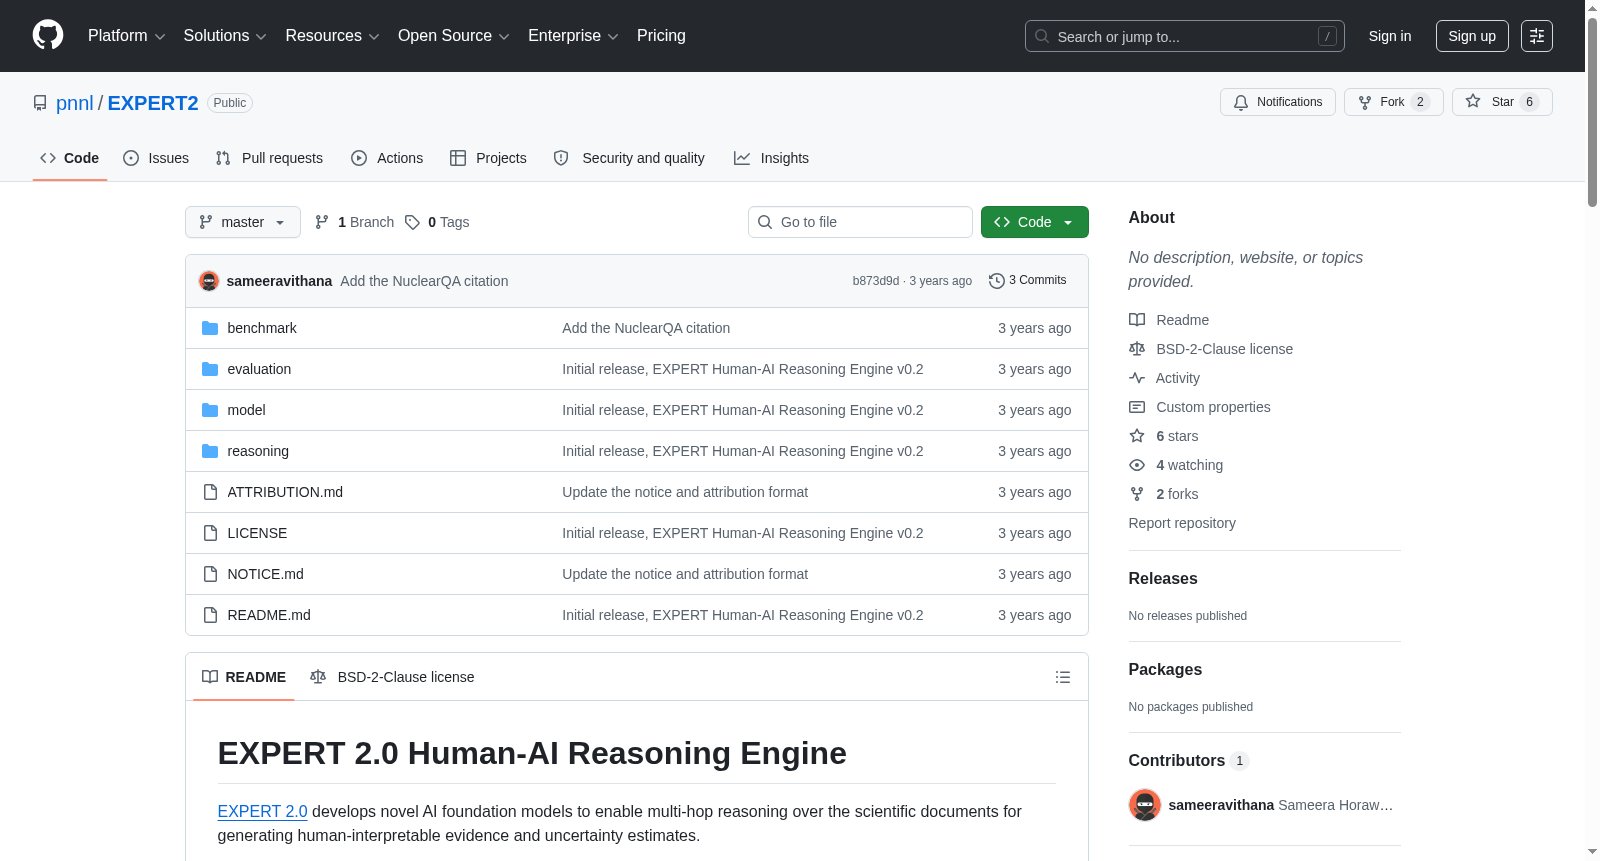Click the evaluation folder icon
This screenshot has width=1600, height=861.
click(x=210, y=369)
